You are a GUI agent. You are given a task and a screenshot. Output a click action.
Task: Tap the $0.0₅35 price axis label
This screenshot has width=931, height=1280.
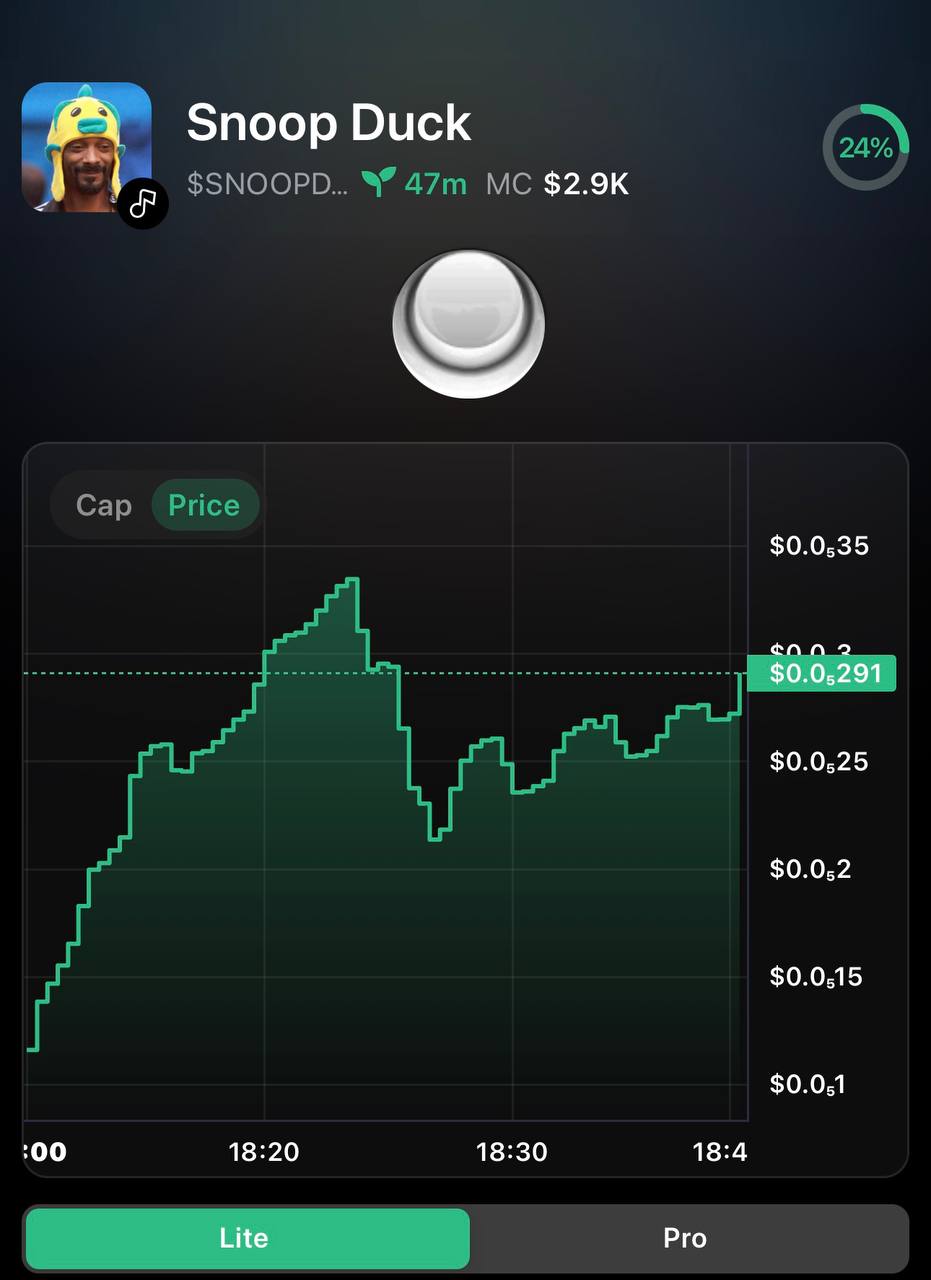819,546
